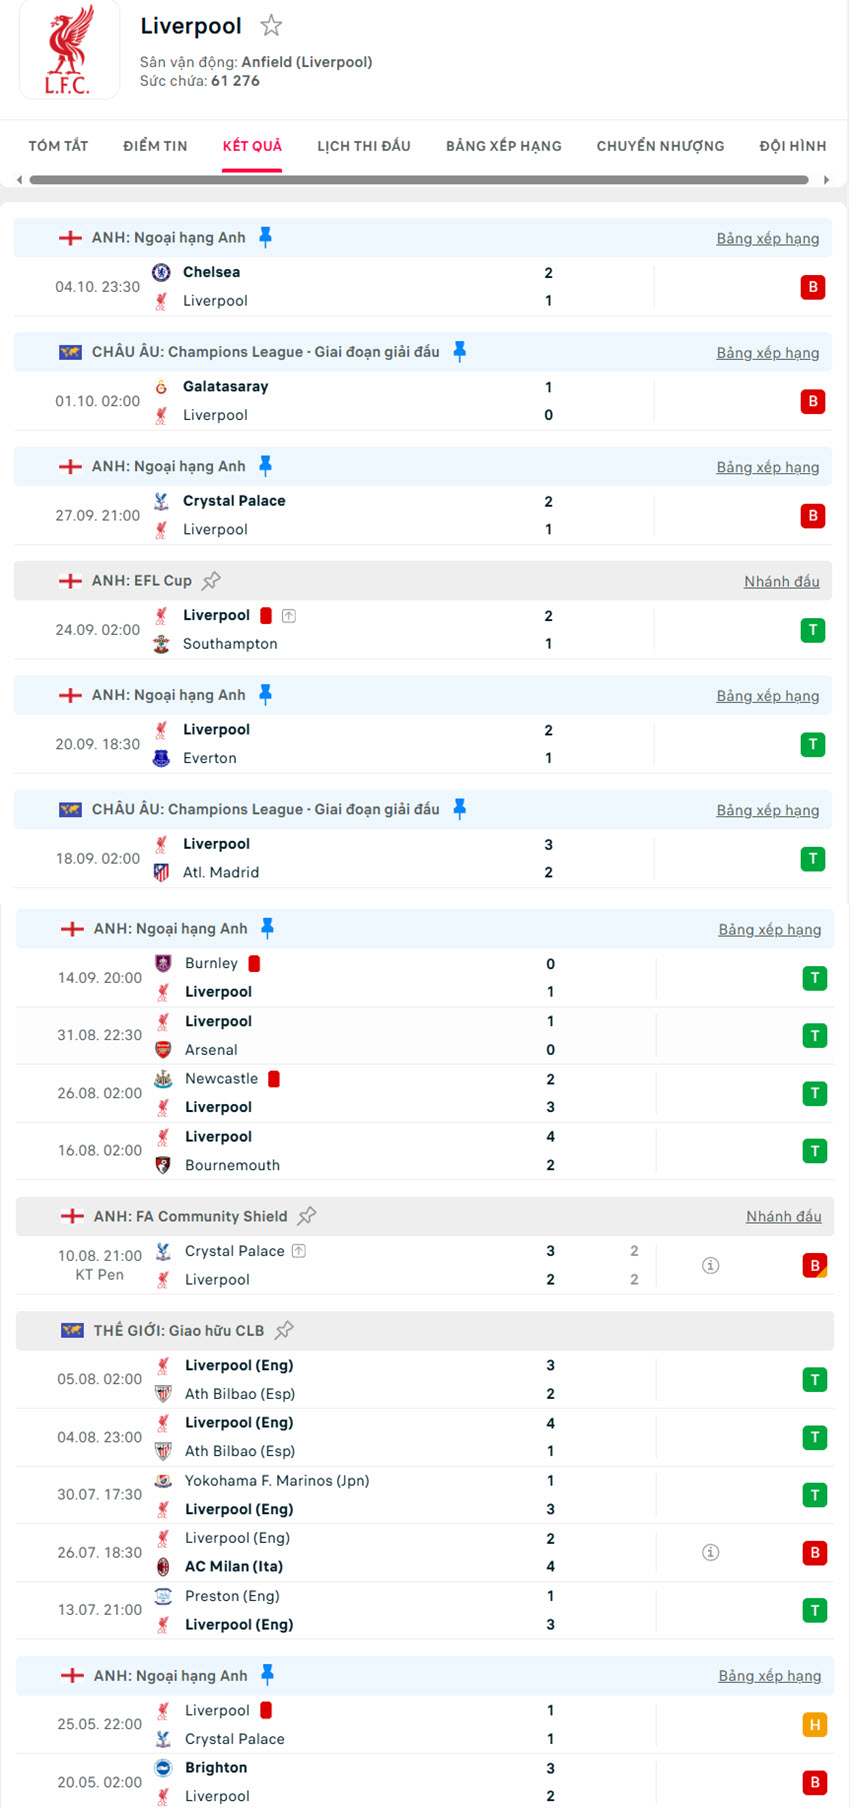Pin the Giao hữu CLB friendlies section
The image size is (850, 1808).
point(285,1330)
